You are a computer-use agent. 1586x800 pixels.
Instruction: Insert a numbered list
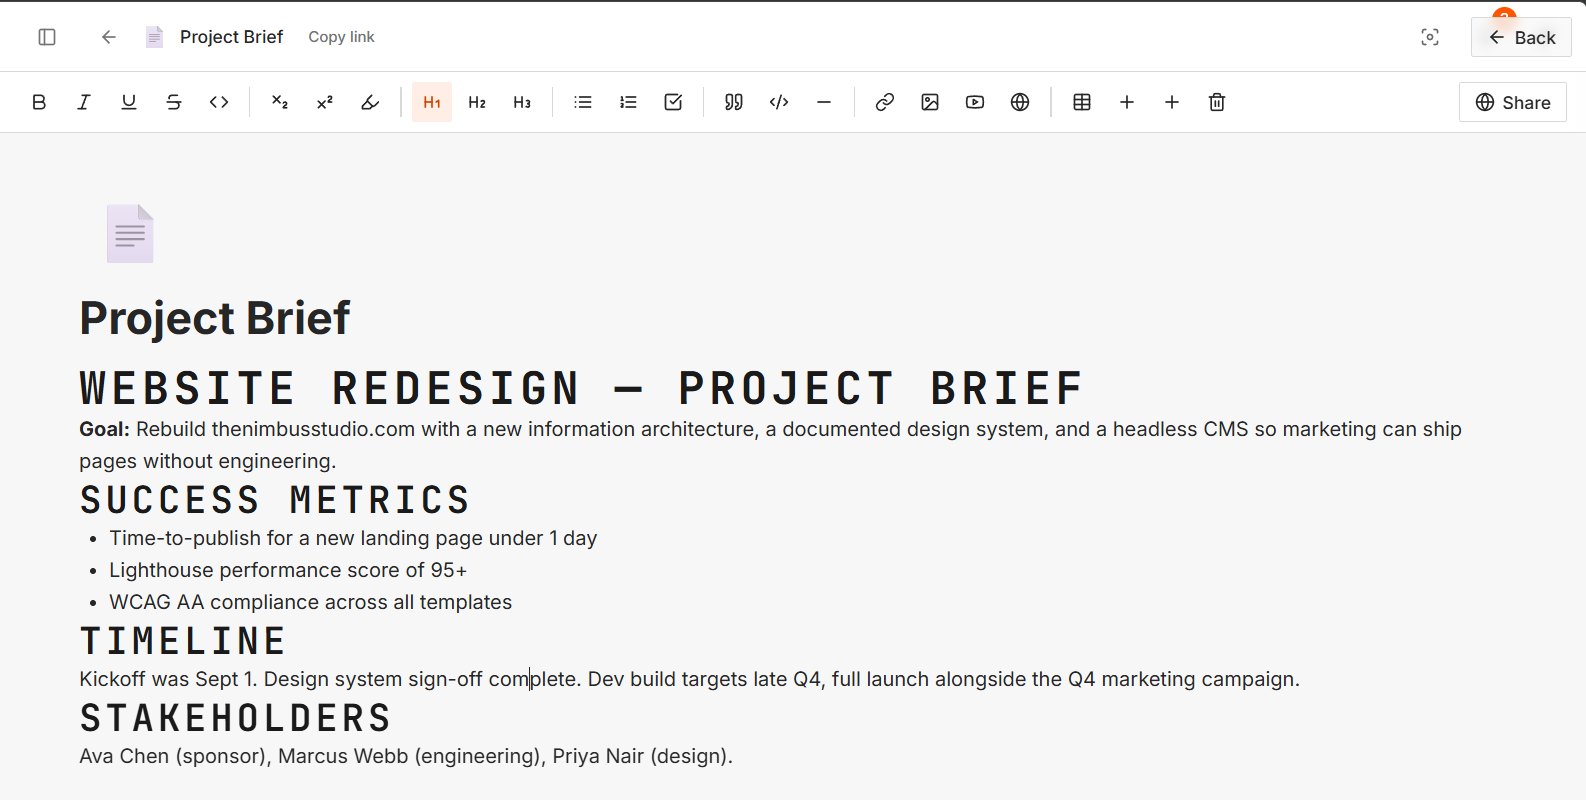(x=628, y=102)
